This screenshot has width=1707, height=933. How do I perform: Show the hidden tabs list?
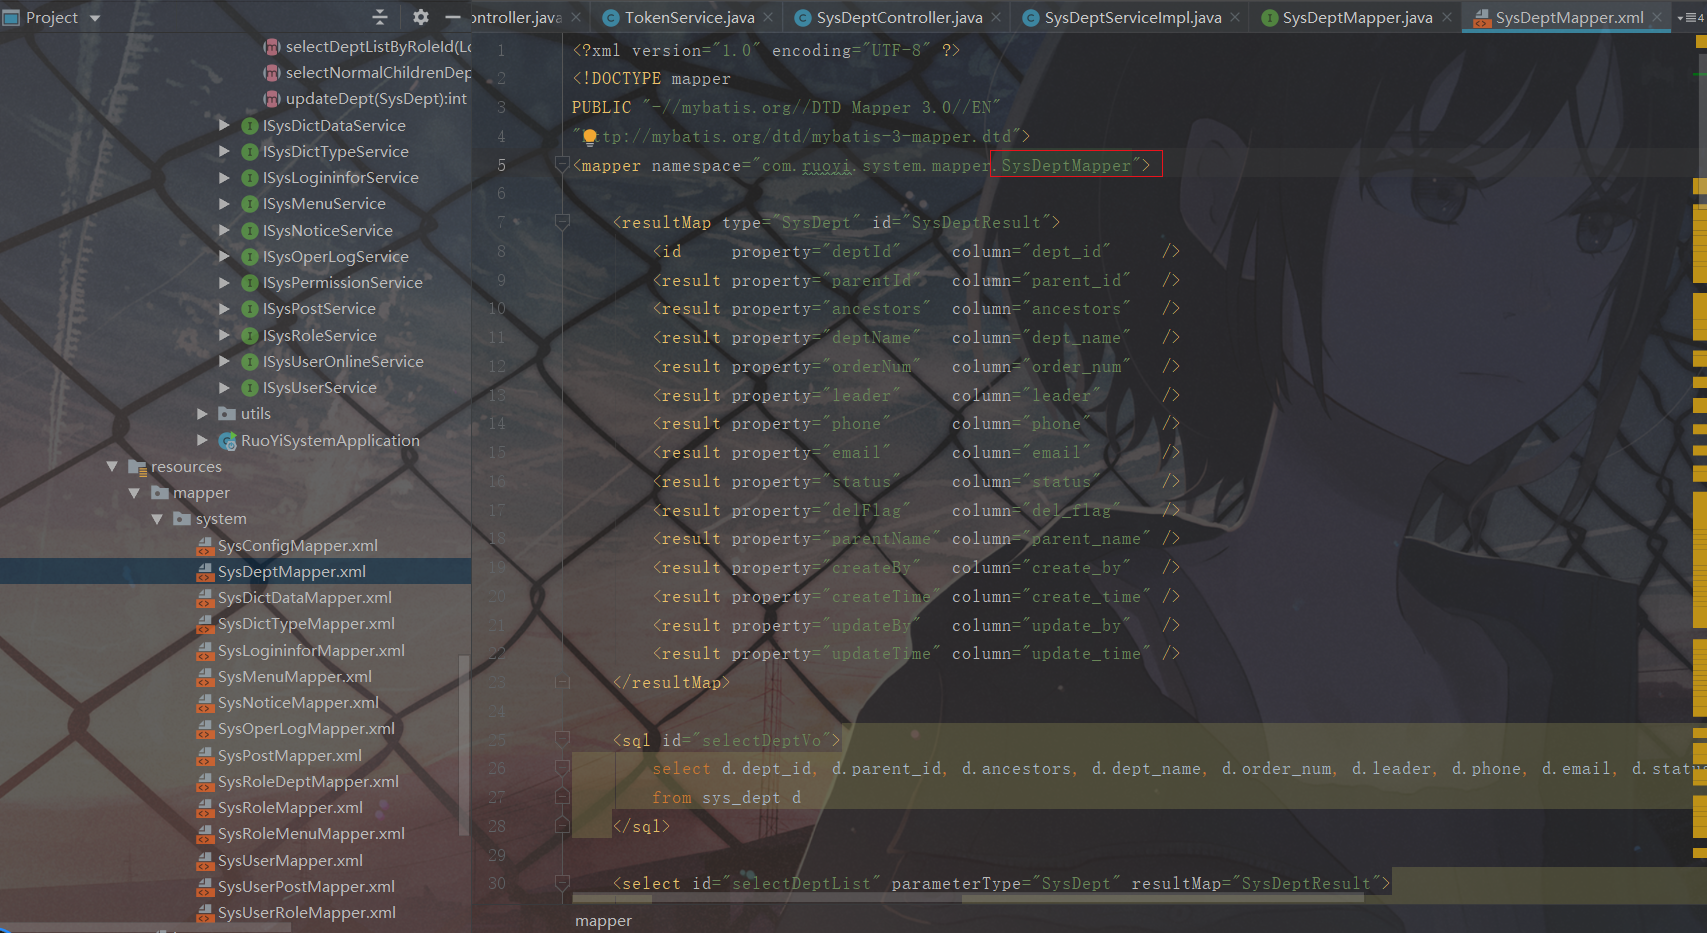pyautogui.click(x=1690, y=17)
